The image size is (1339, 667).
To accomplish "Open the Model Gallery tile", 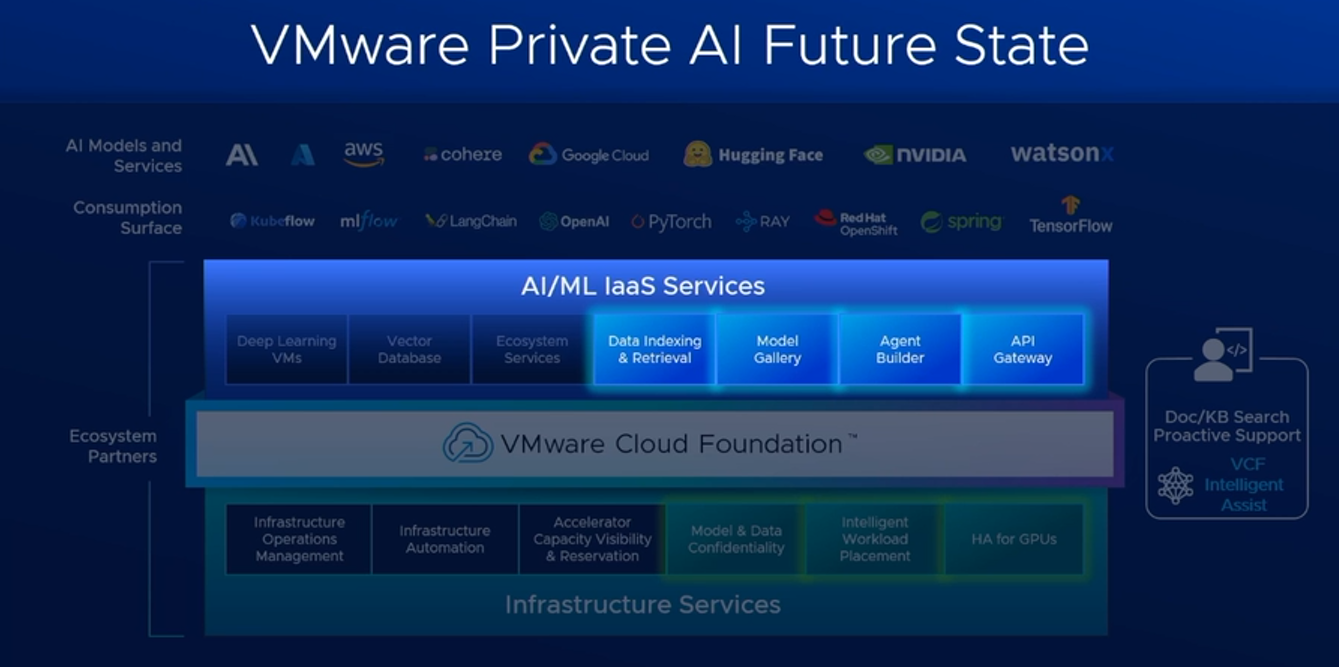I will (777, 349).
